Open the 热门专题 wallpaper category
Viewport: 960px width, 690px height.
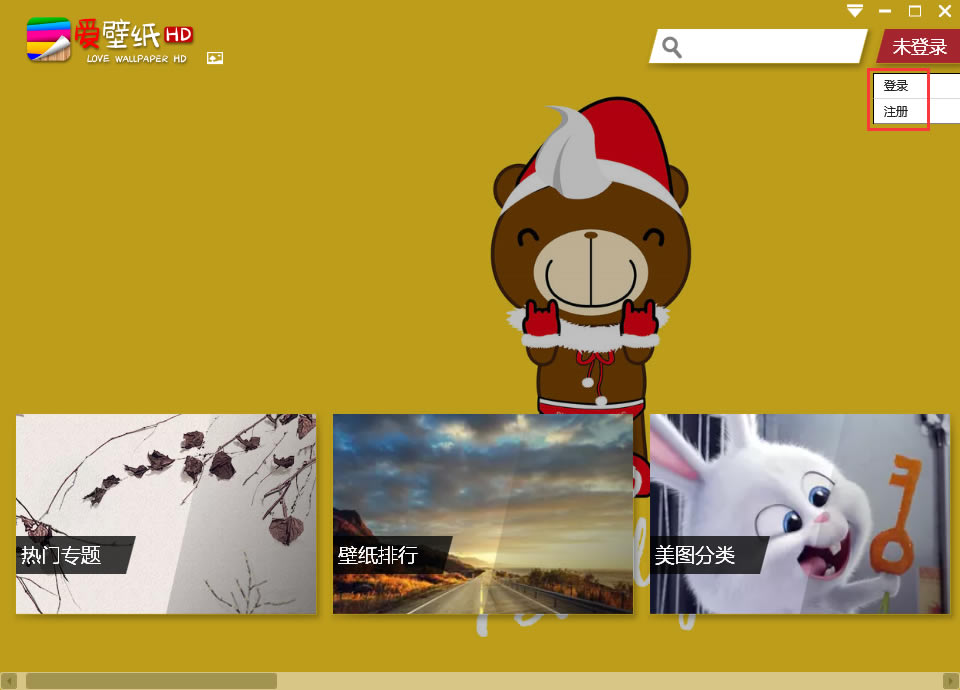(166, 514)
